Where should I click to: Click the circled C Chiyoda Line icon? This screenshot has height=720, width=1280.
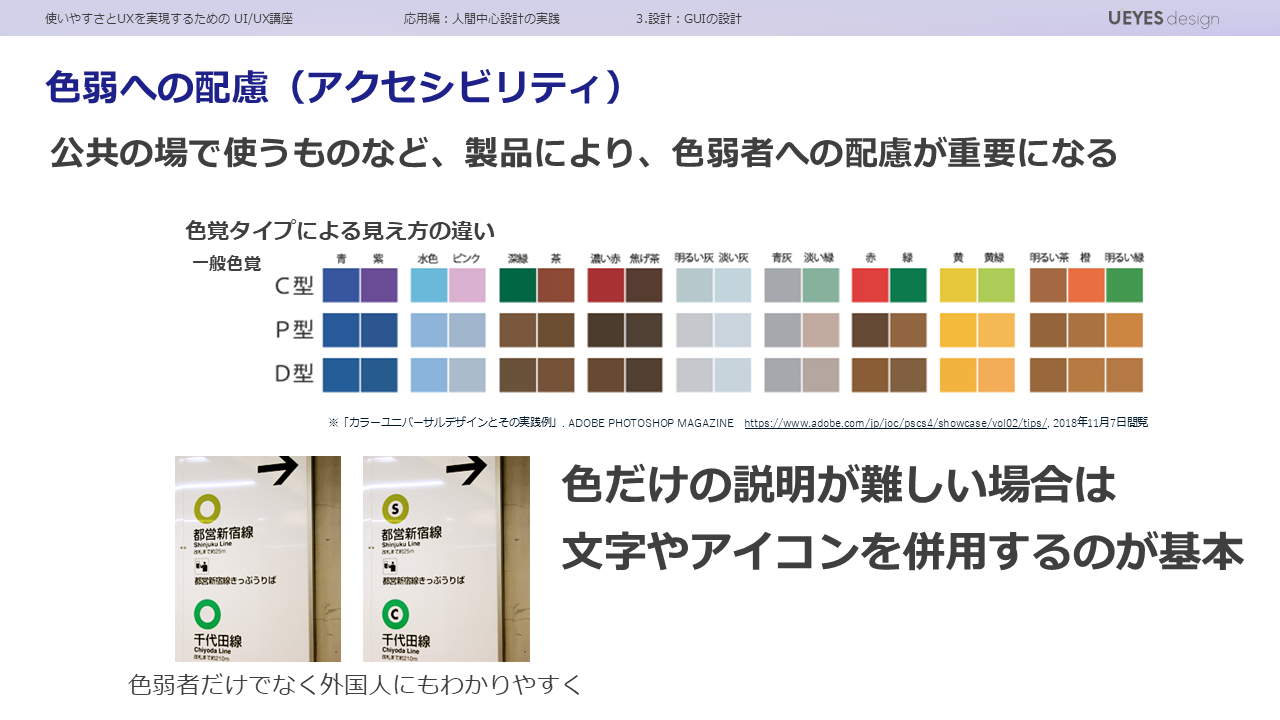coord(395,613)
